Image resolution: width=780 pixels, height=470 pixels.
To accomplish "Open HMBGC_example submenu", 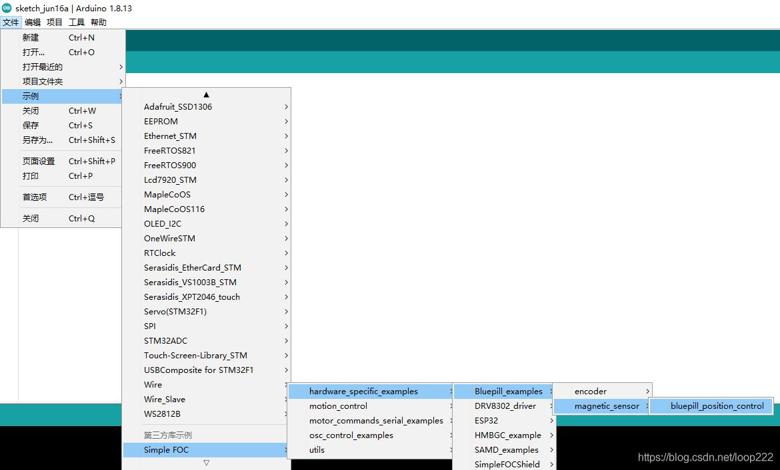I will (x=504, y=436).
